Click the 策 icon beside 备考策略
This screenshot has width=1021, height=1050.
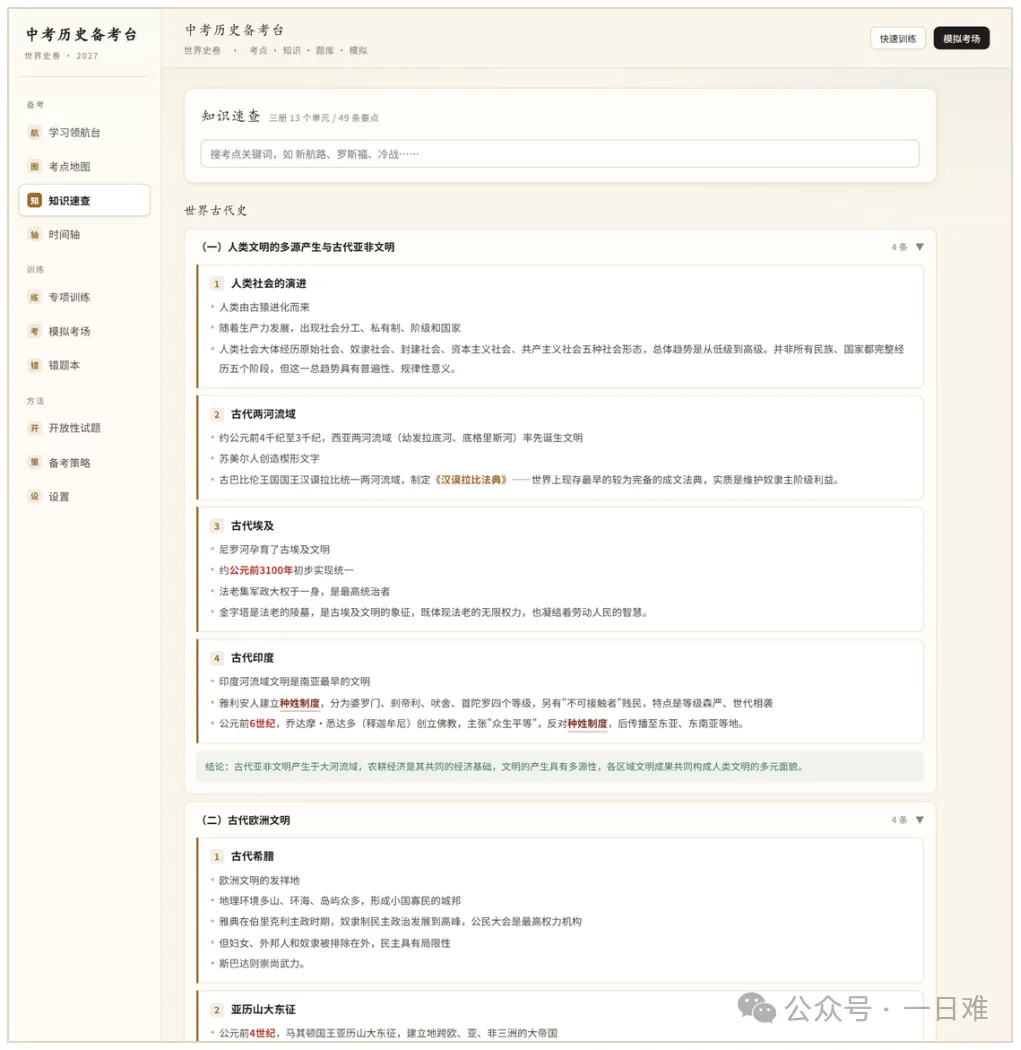[34, 462]
